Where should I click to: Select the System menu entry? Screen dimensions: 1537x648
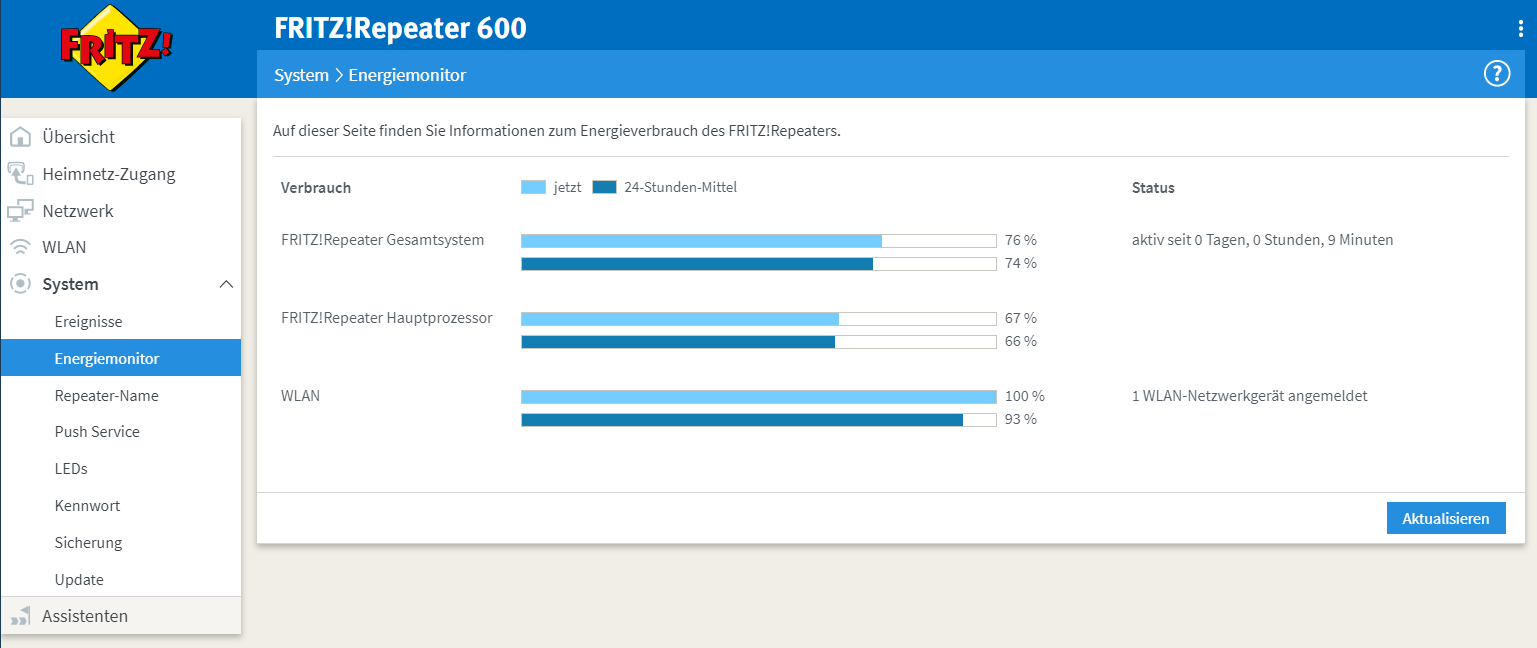tap(121, 284)
